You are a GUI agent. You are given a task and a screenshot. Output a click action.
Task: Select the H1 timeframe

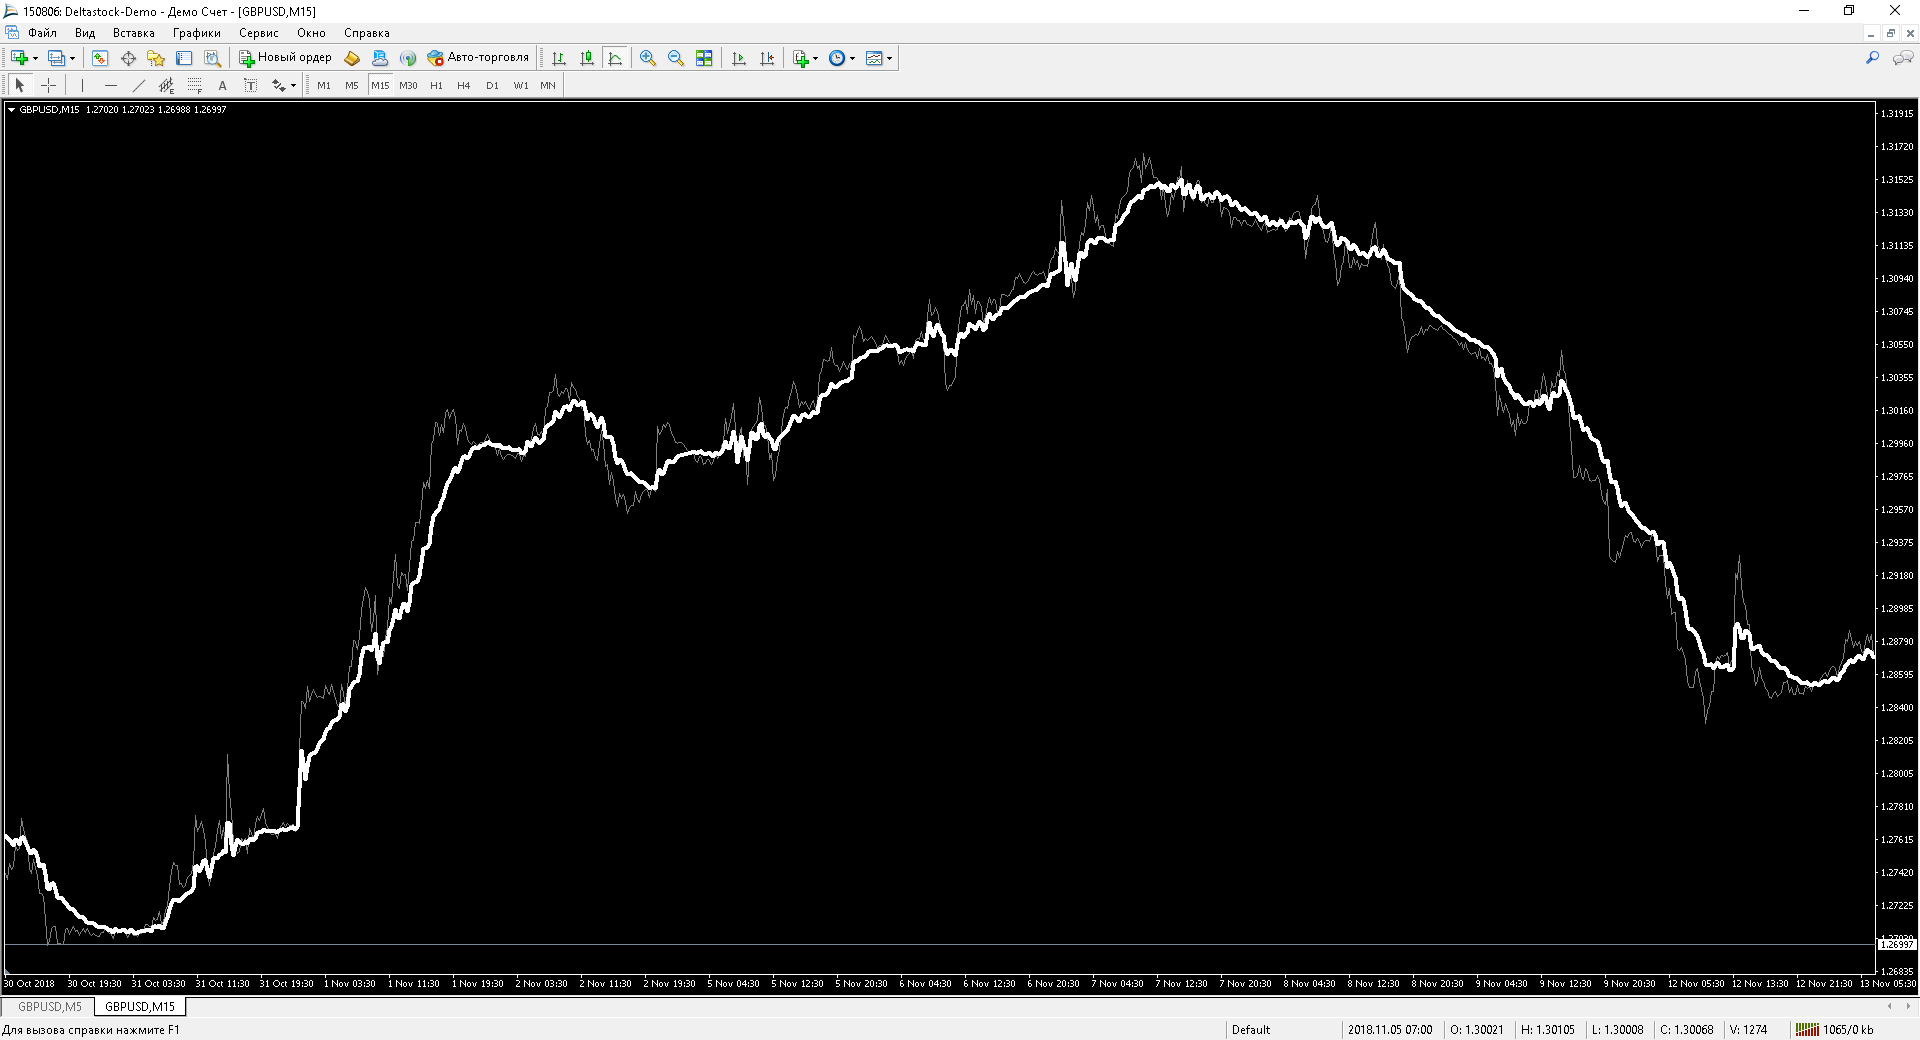[436, 85]
